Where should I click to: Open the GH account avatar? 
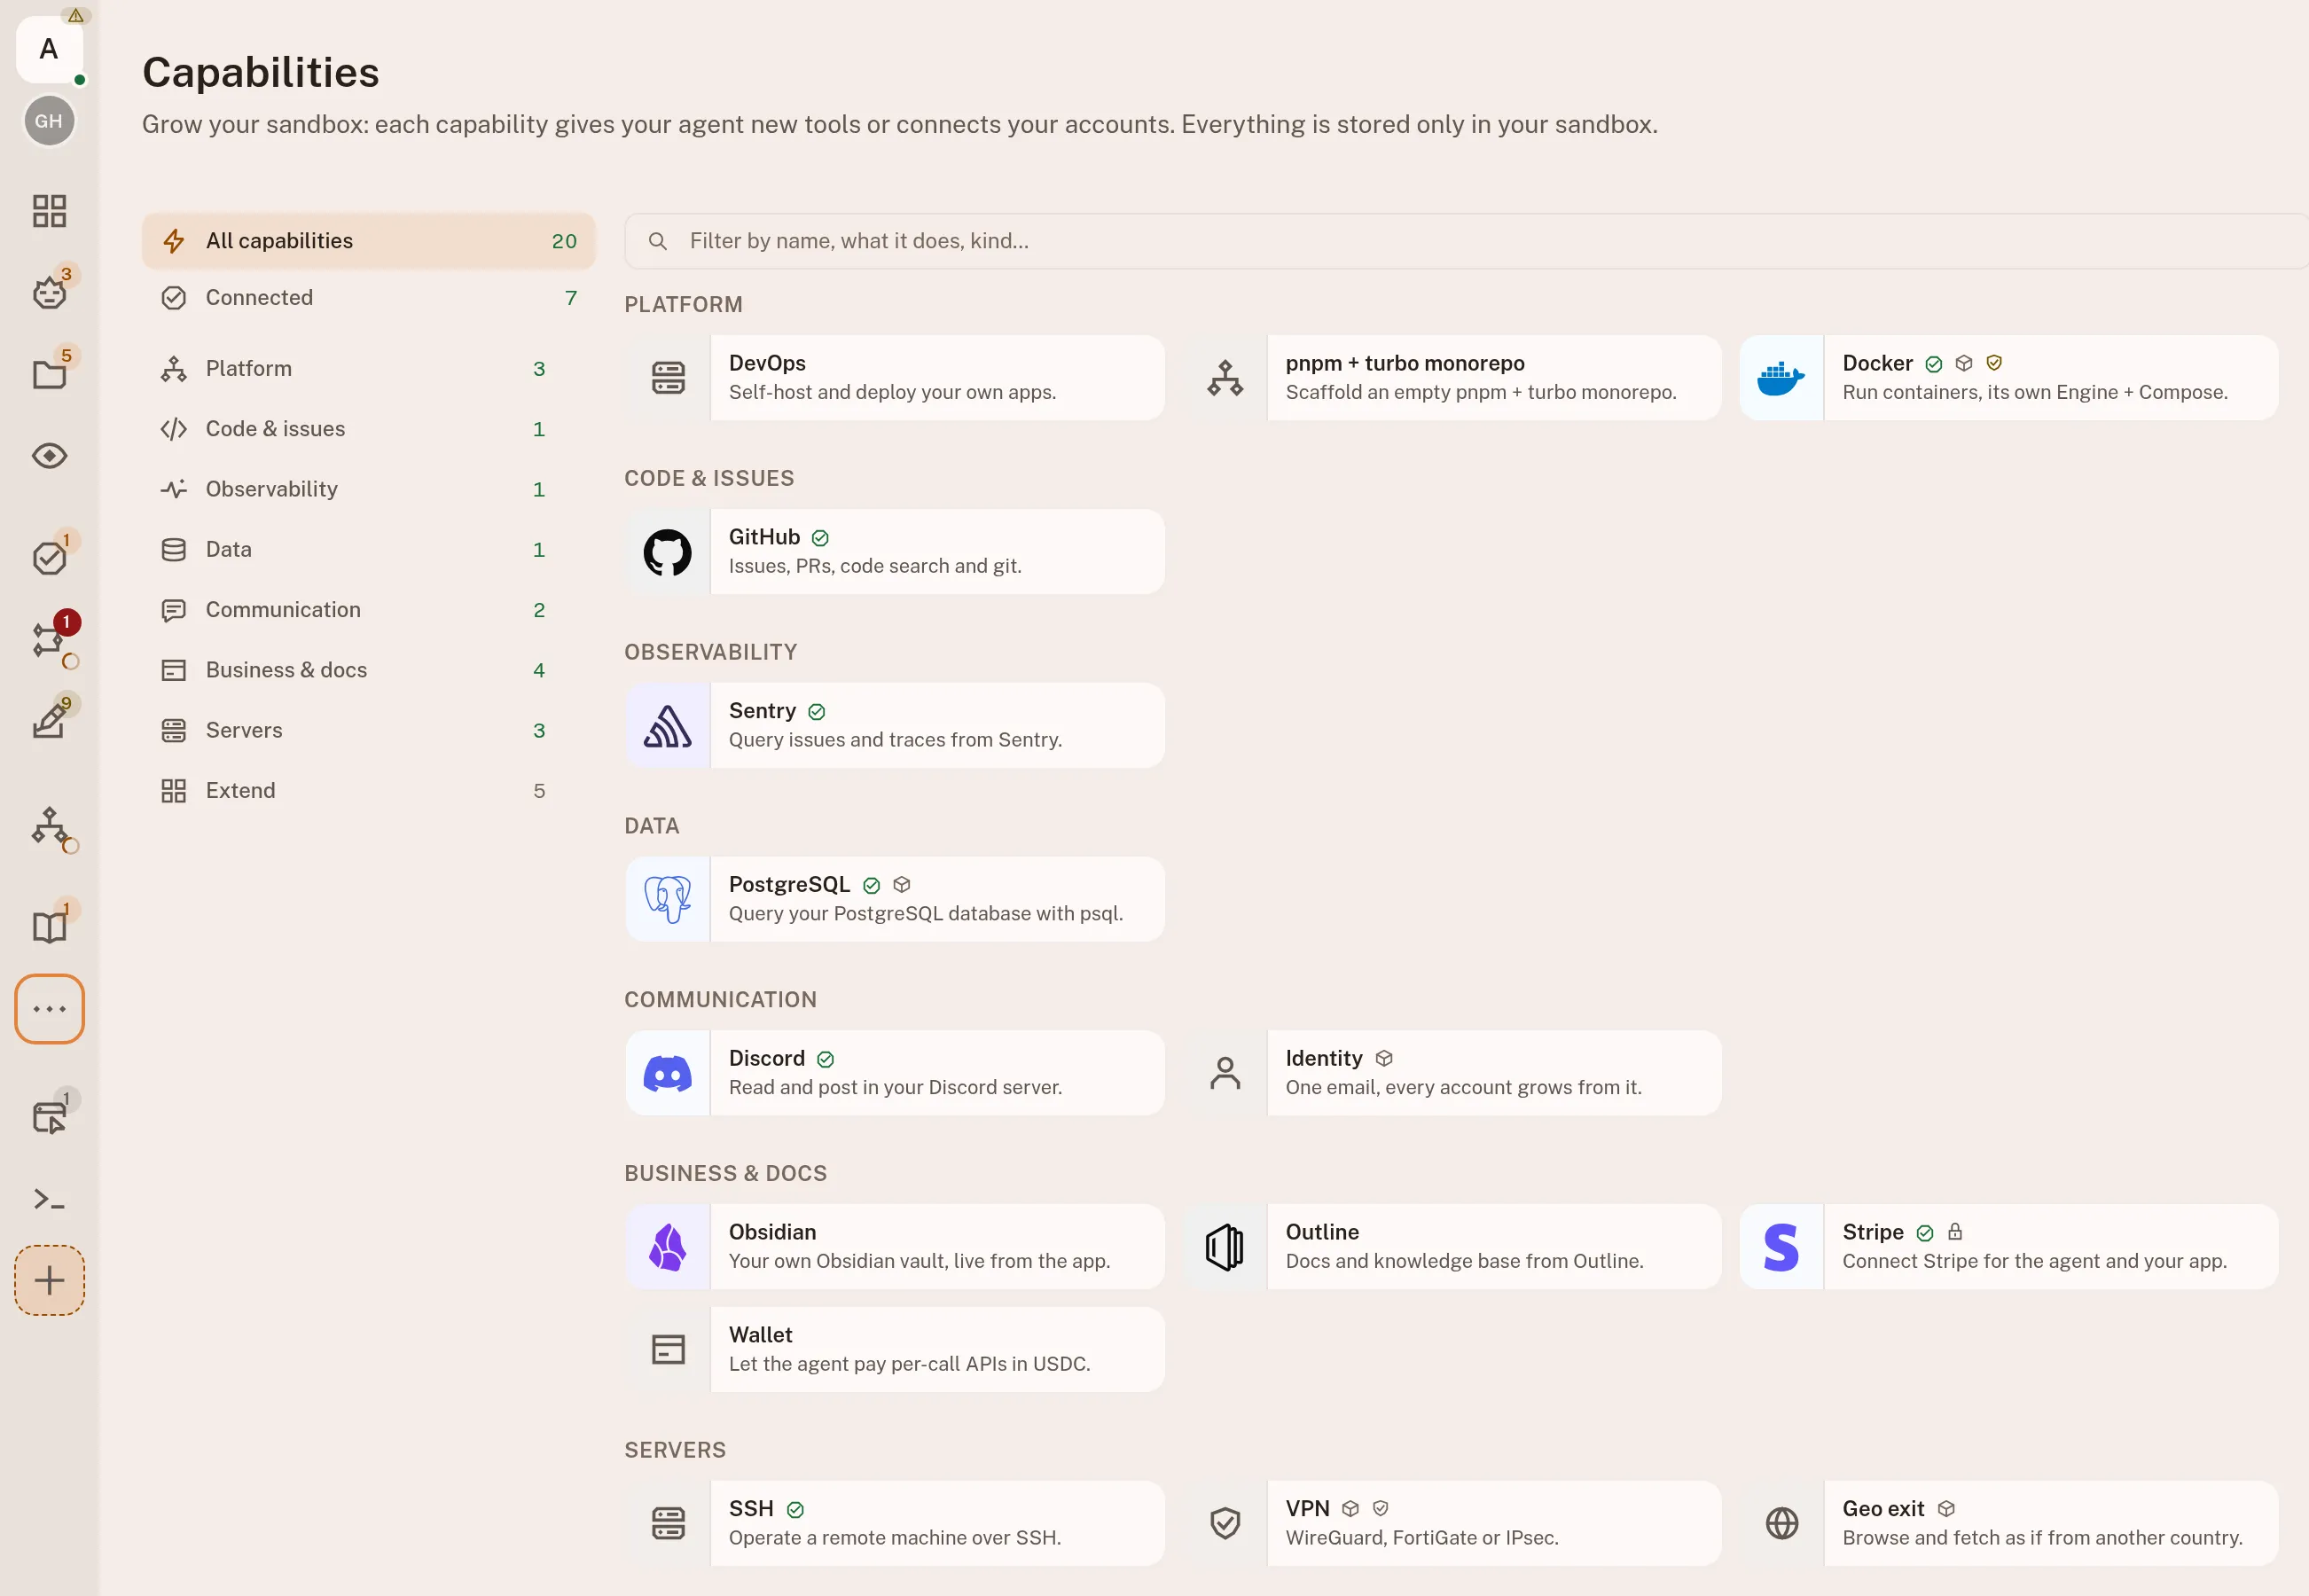point(49,121)
